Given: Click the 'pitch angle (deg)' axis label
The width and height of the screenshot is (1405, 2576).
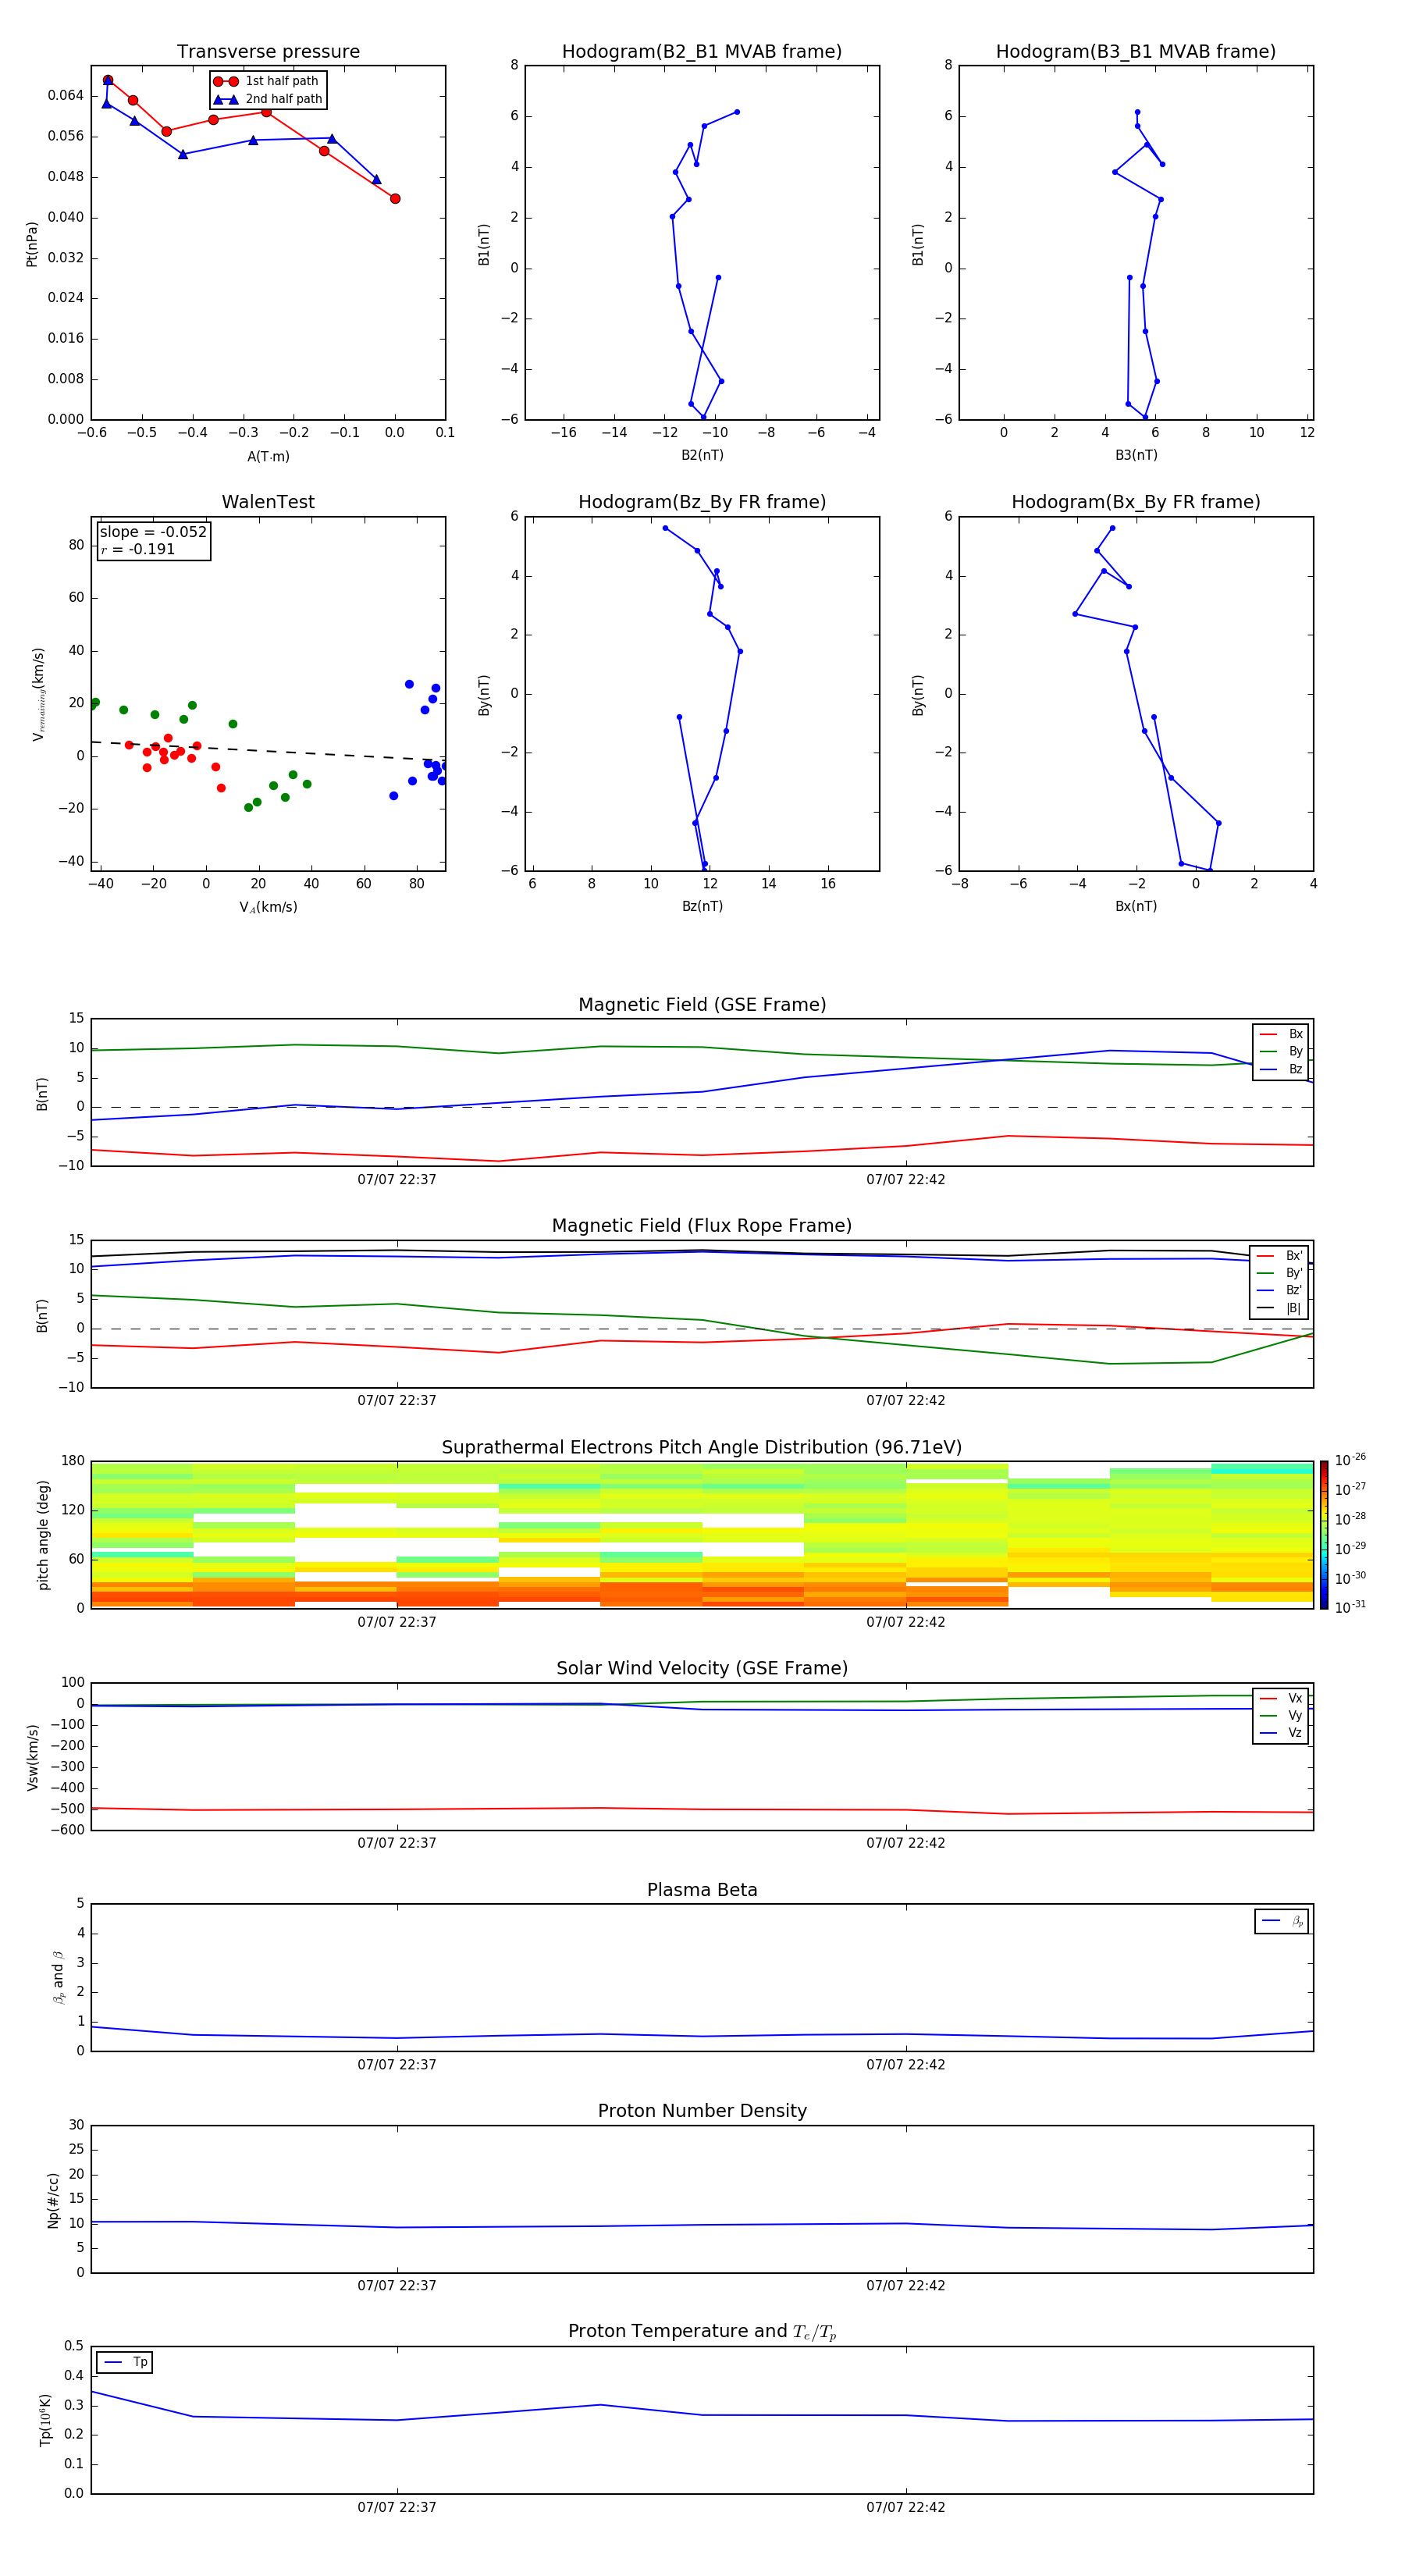Looking at the screenshot, I should (43, 1535).
